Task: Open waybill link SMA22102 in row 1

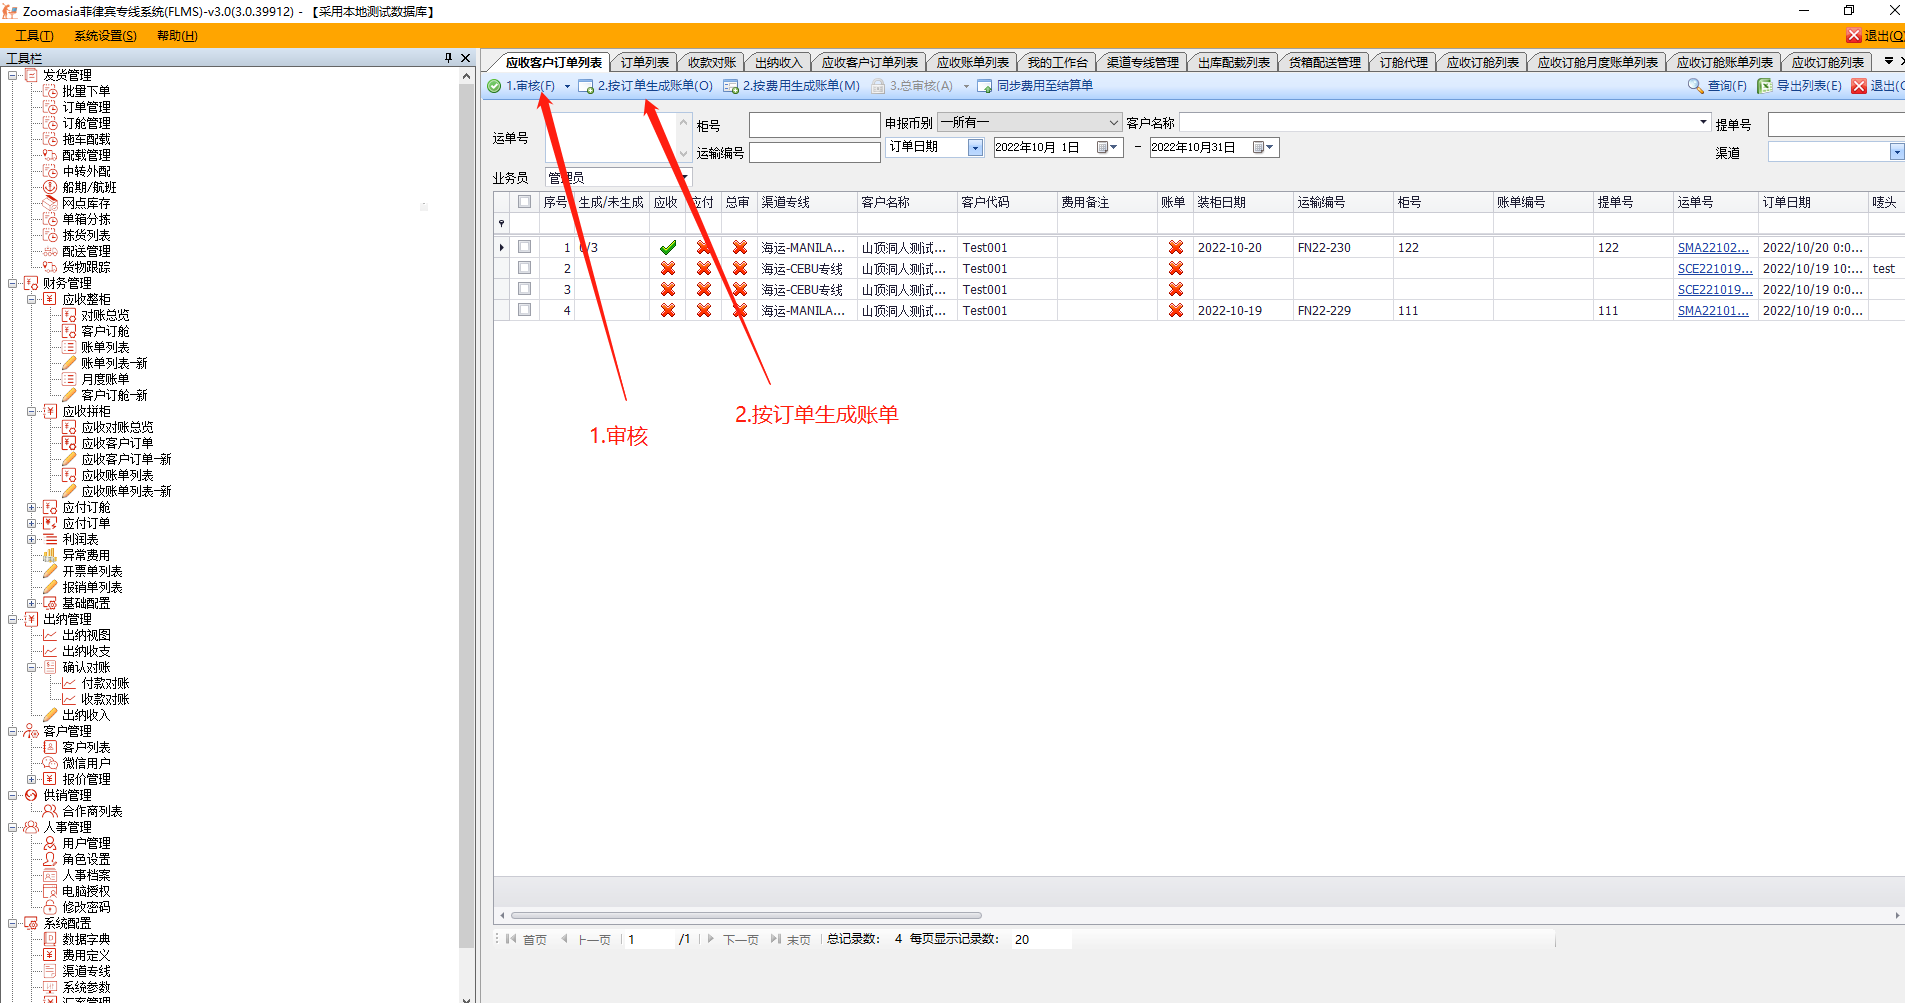Action: (x=1713, y=248)
